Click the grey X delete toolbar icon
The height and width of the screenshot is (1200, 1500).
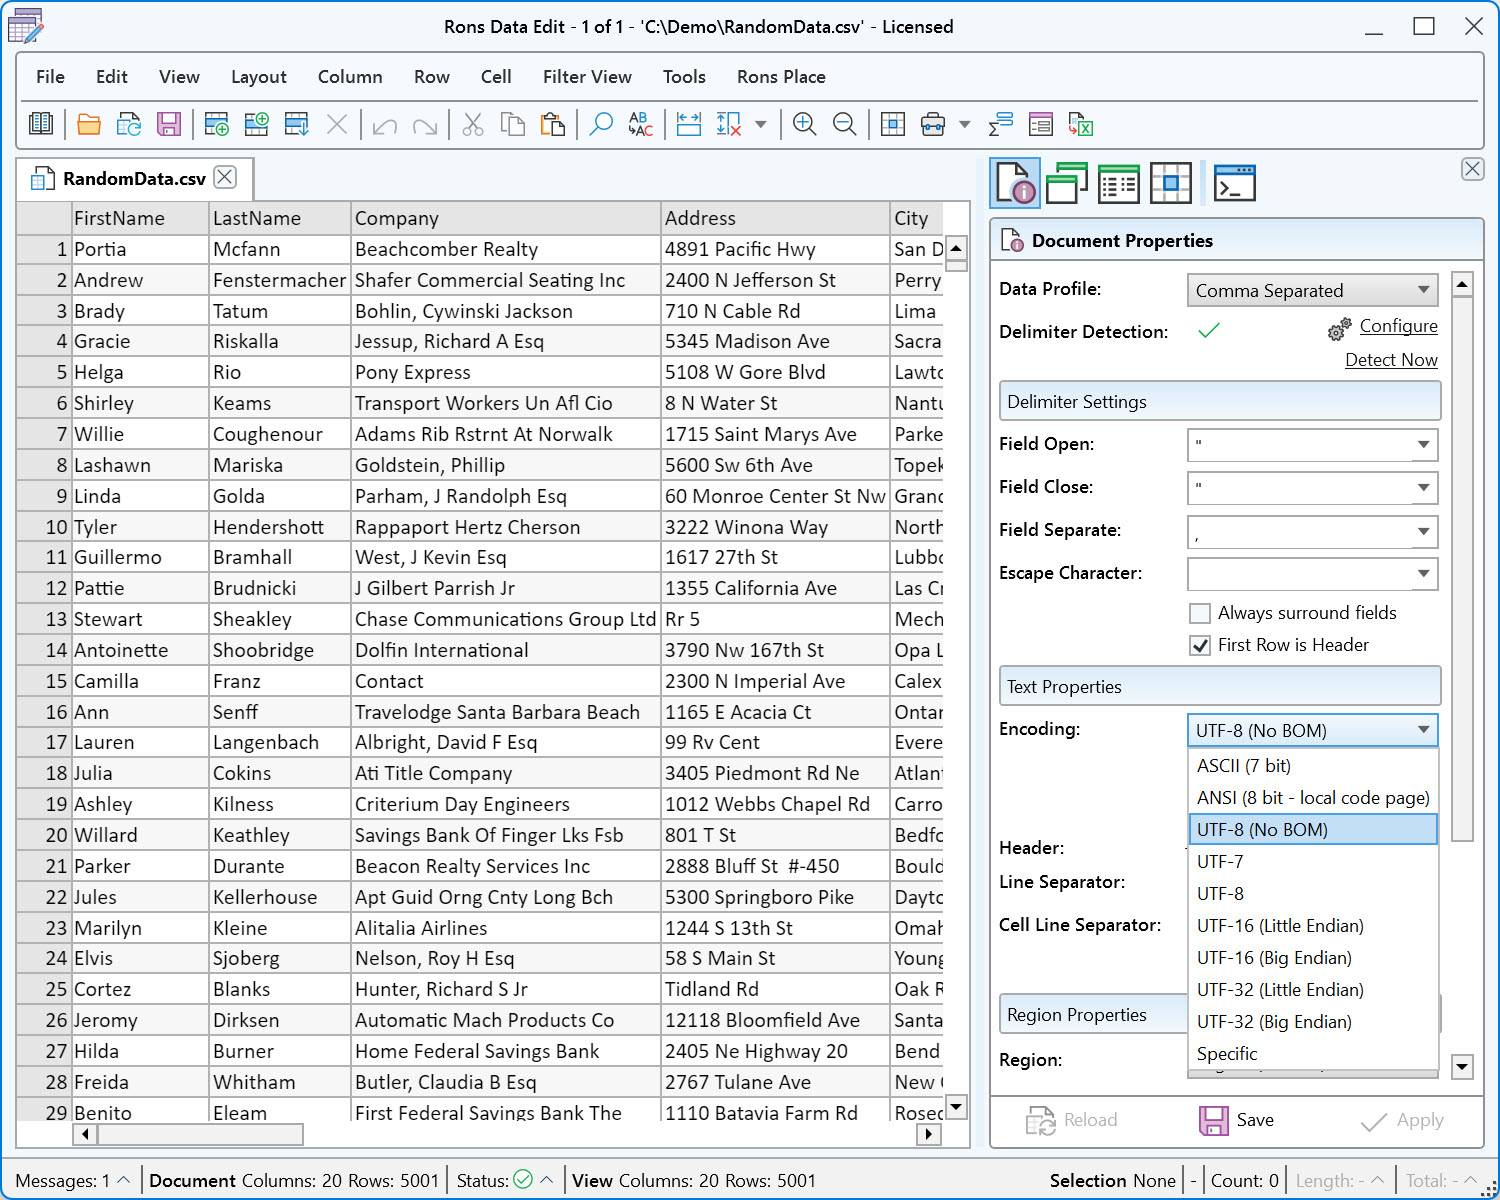click(x=337, y=124)
